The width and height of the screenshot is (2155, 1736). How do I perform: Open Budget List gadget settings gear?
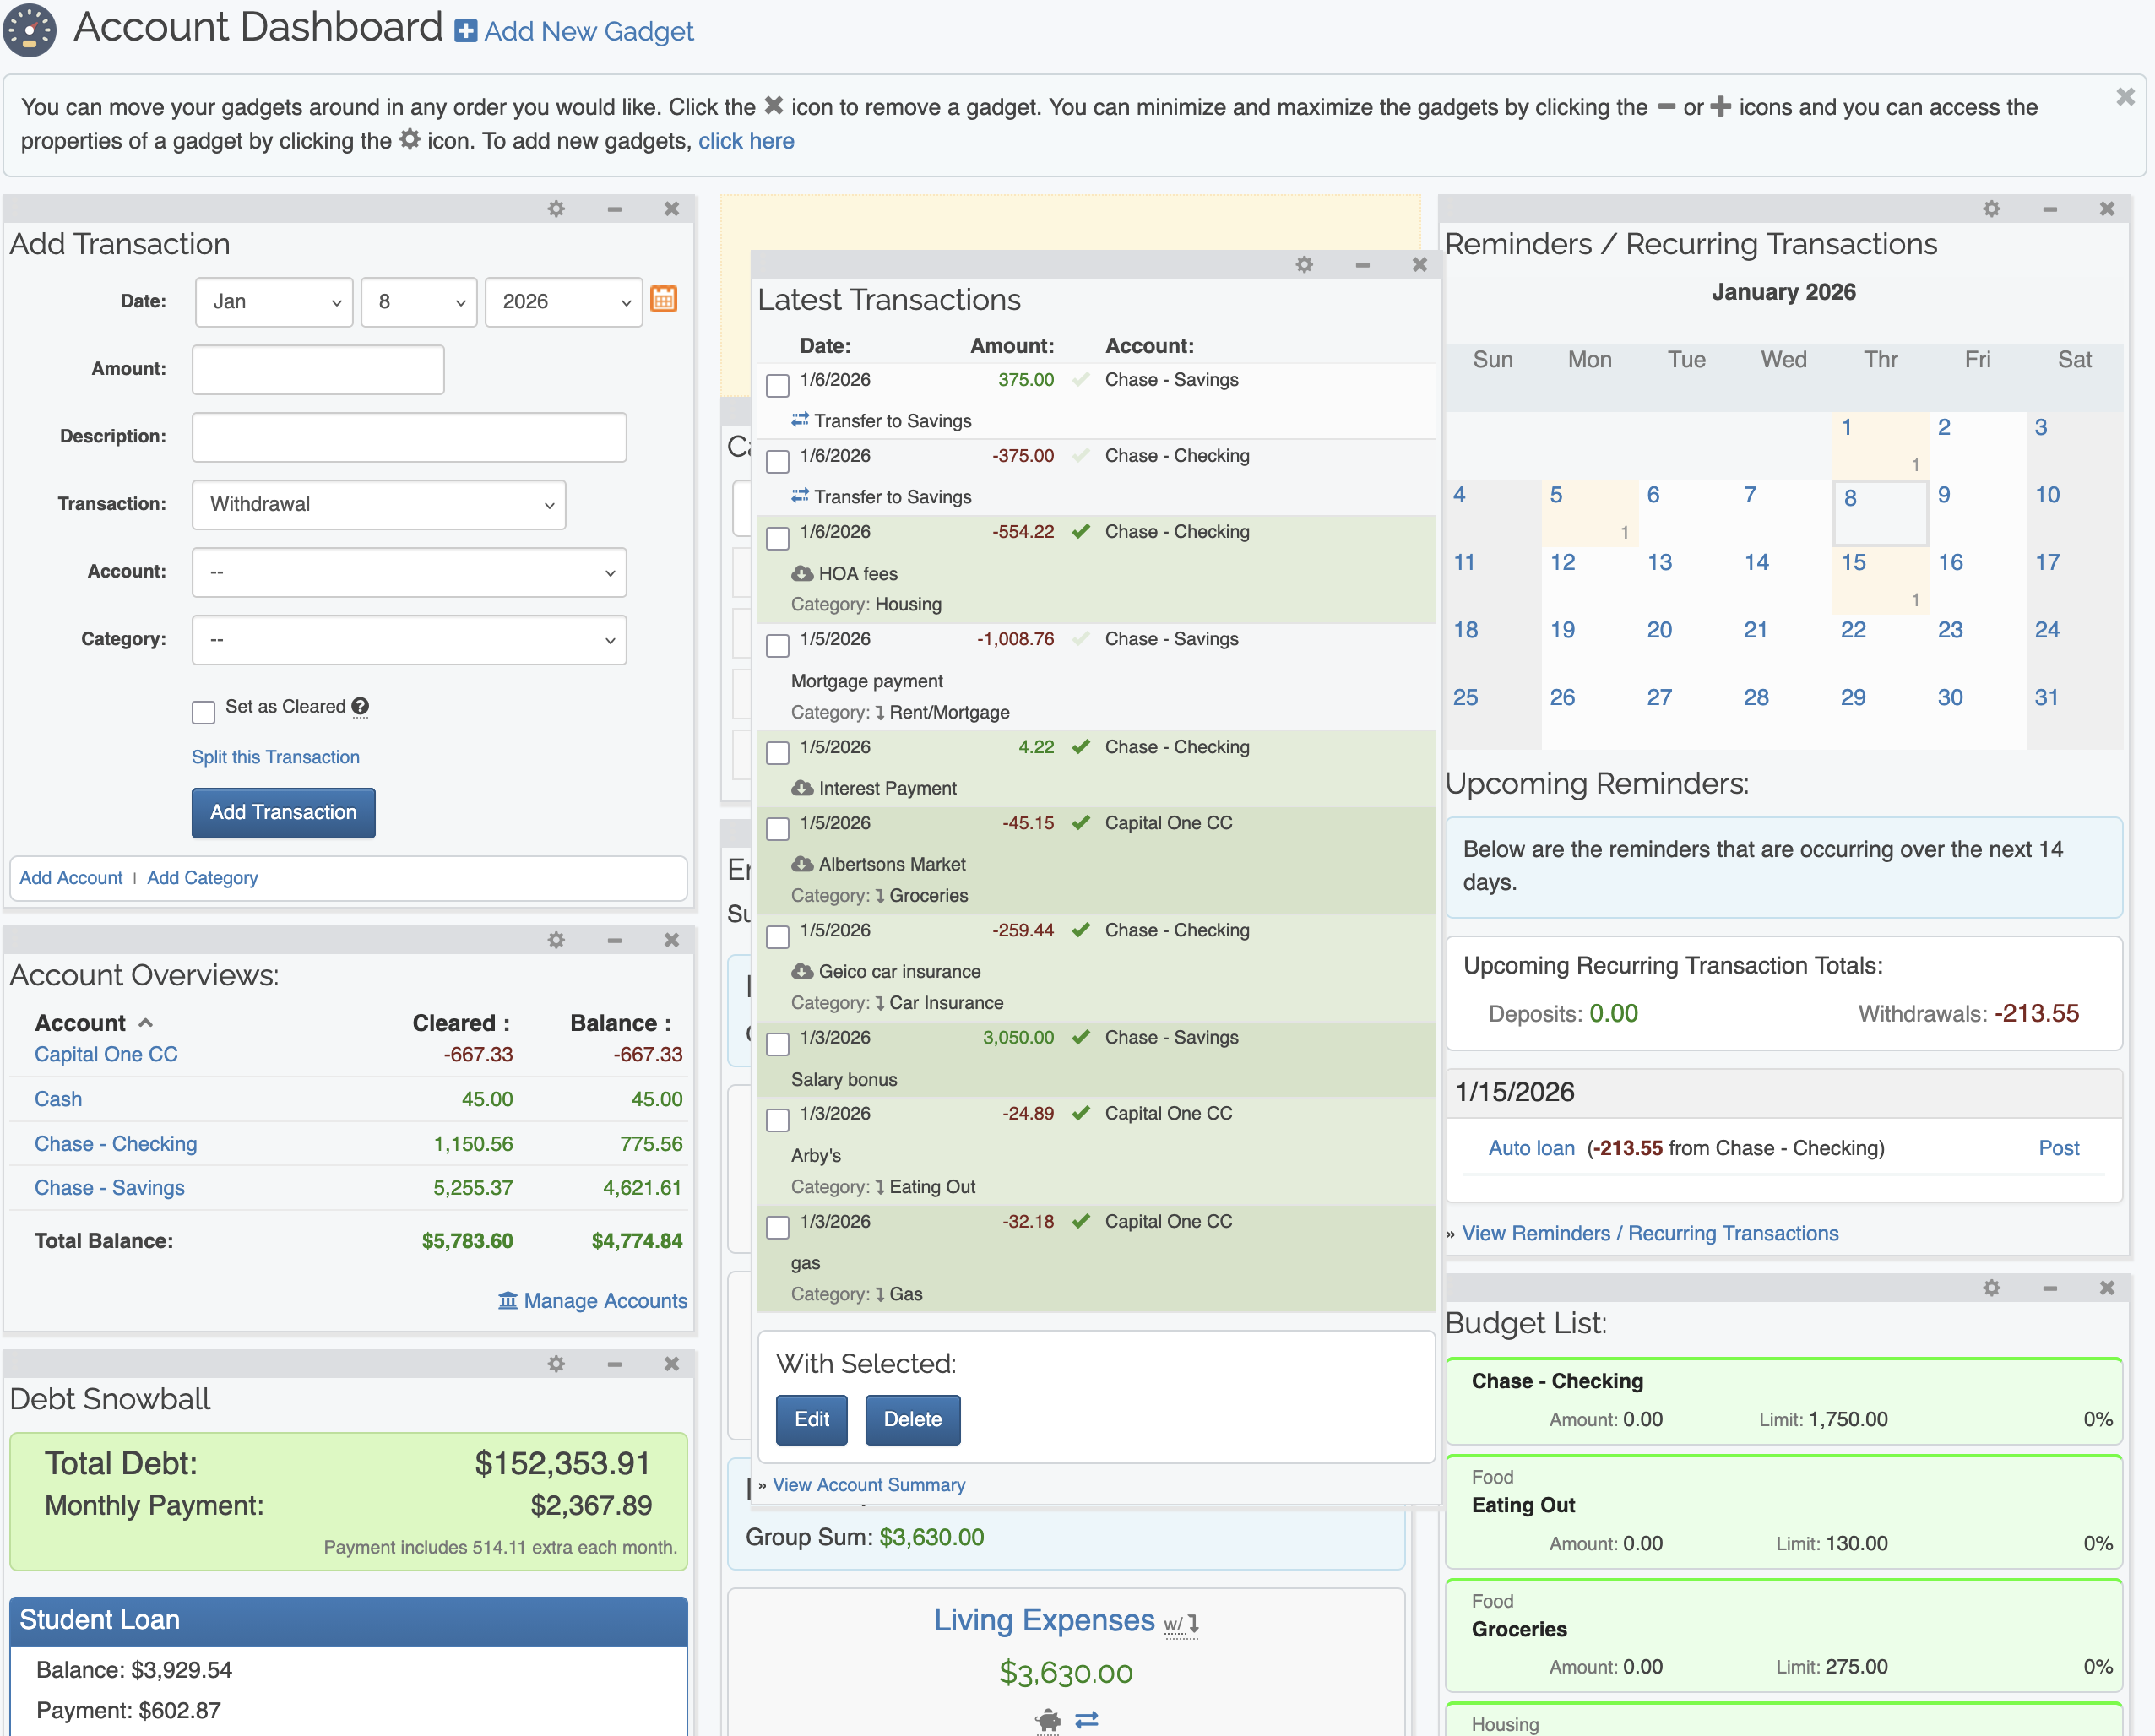point(1991,1288)
